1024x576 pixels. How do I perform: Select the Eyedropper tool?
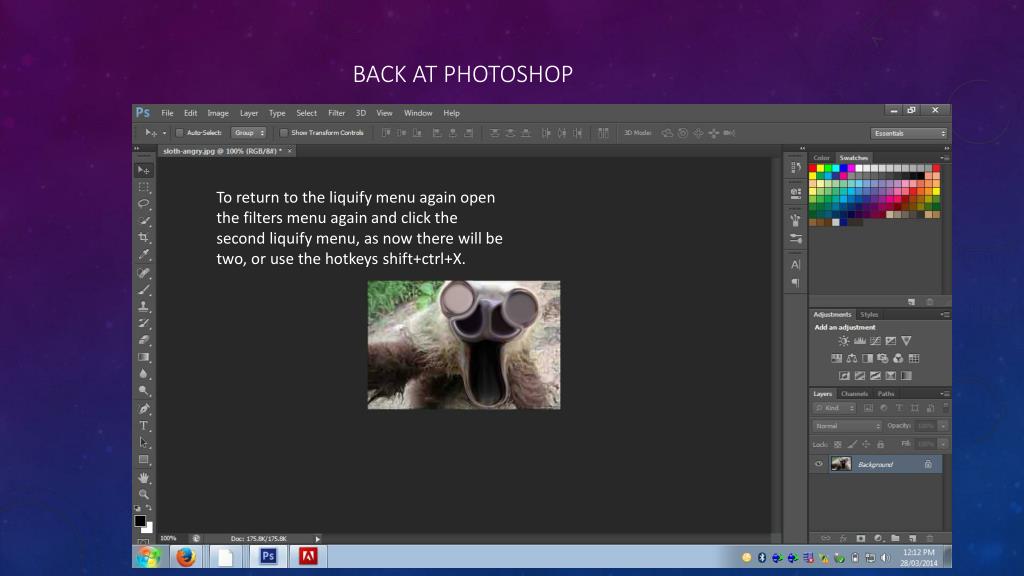[144, 255]
